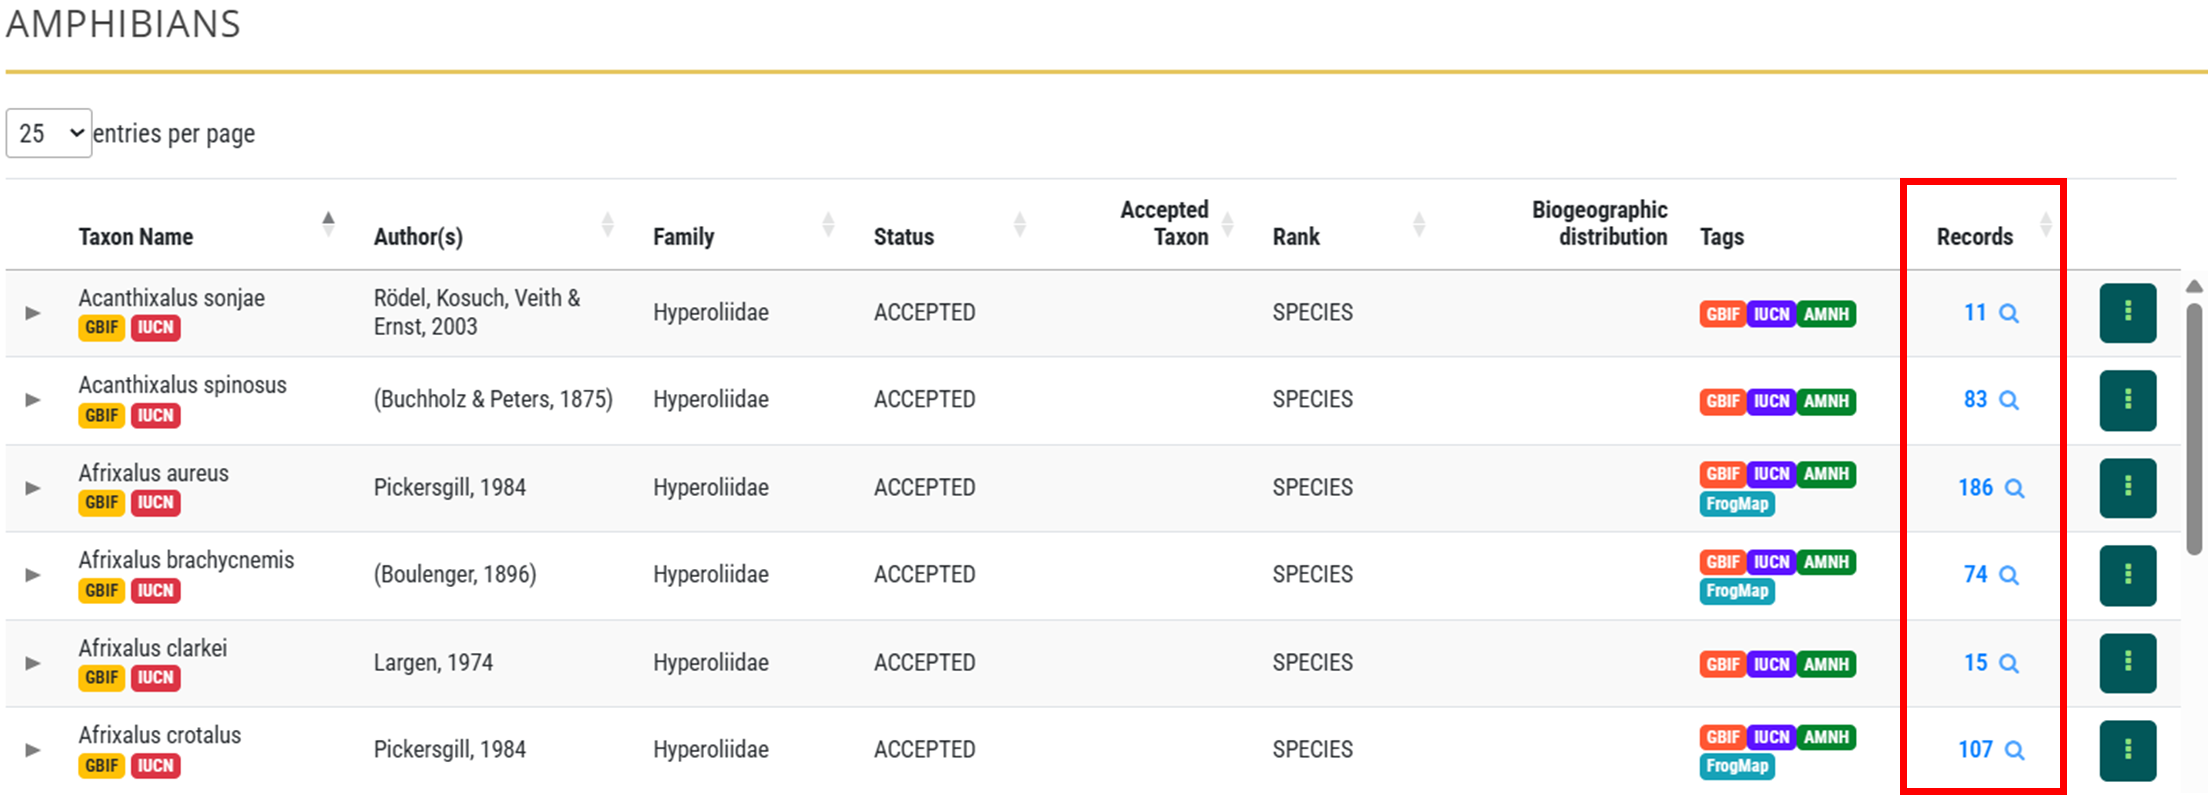
Task: Sort by the Rank column header
Action: (1296, 237)
